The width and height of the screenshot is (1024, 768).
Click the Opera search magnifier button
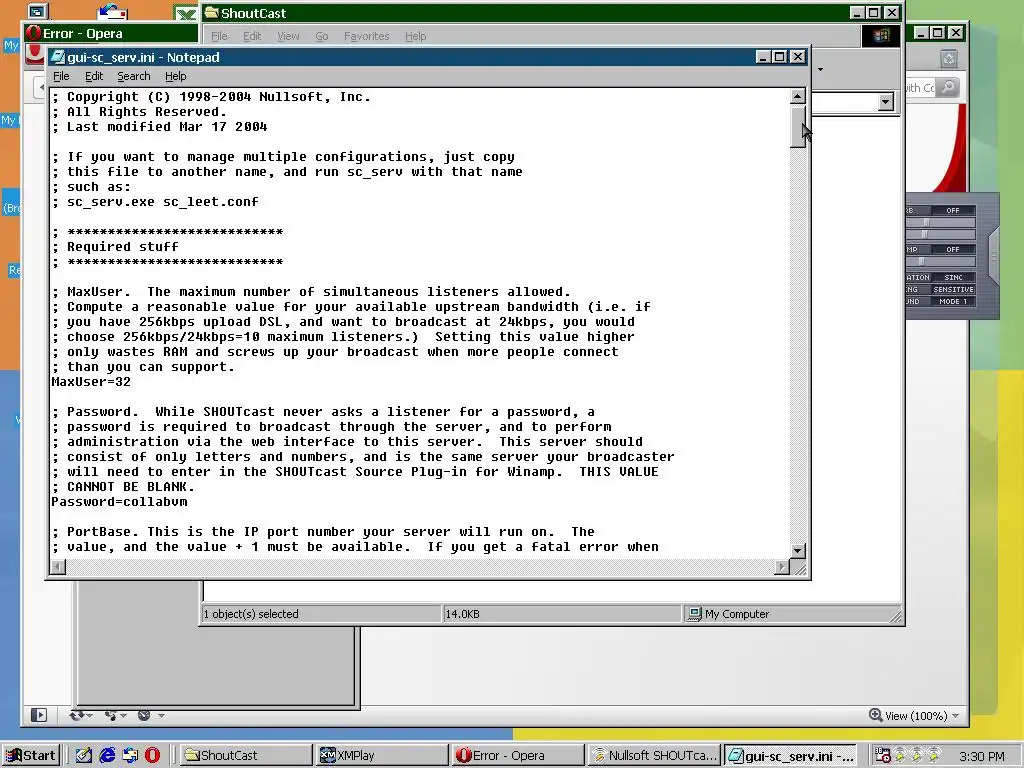948,87
